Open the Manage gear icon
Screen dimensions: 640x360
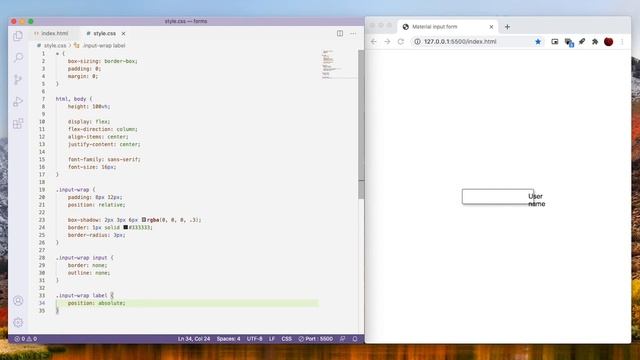[x=18, y=322]
